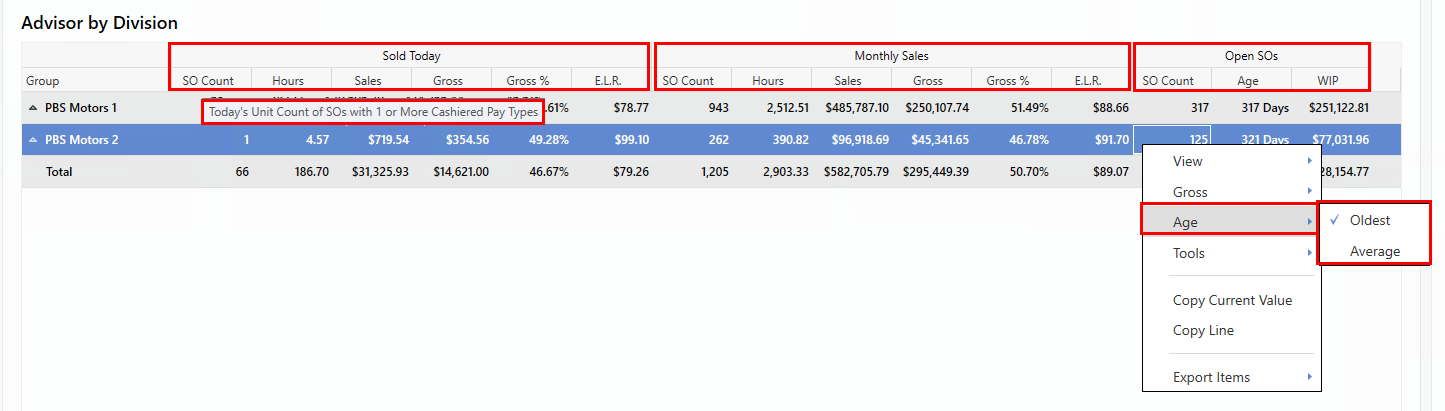Click the WIP column header
1445x411 pixels.
1329,81
